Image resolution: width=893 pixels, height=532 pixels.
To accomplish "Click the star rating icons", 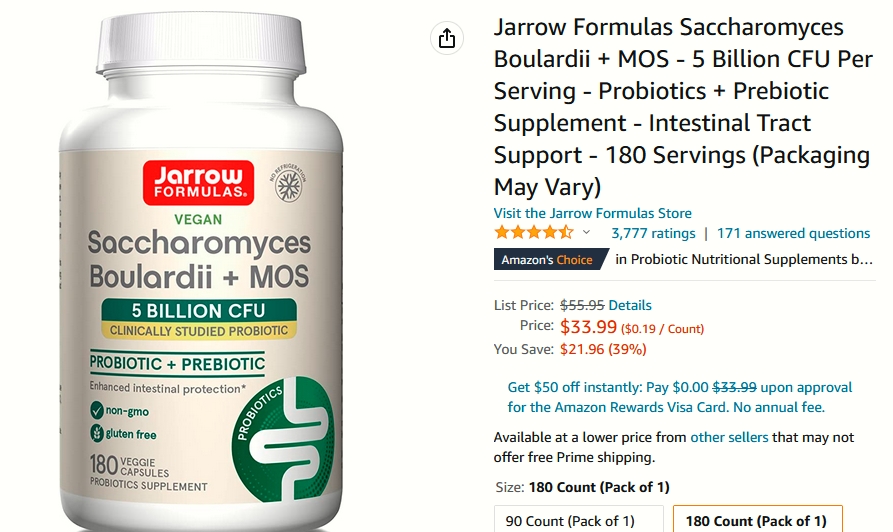I will point(534,232).
